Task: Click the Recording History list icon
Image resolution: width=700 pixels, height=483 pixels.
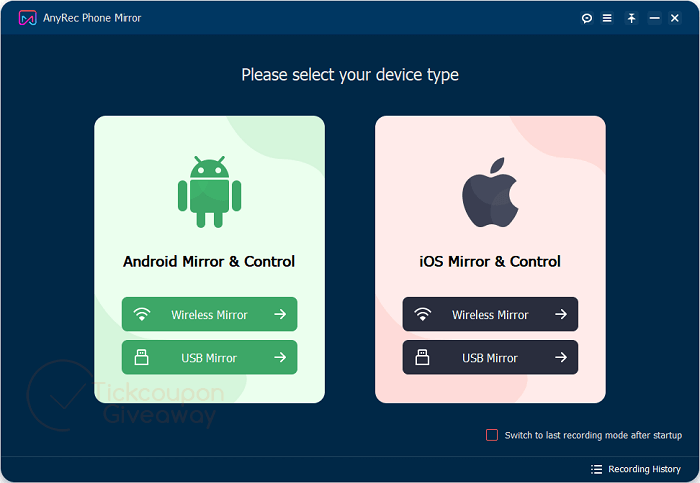Action: coord(596,469)
